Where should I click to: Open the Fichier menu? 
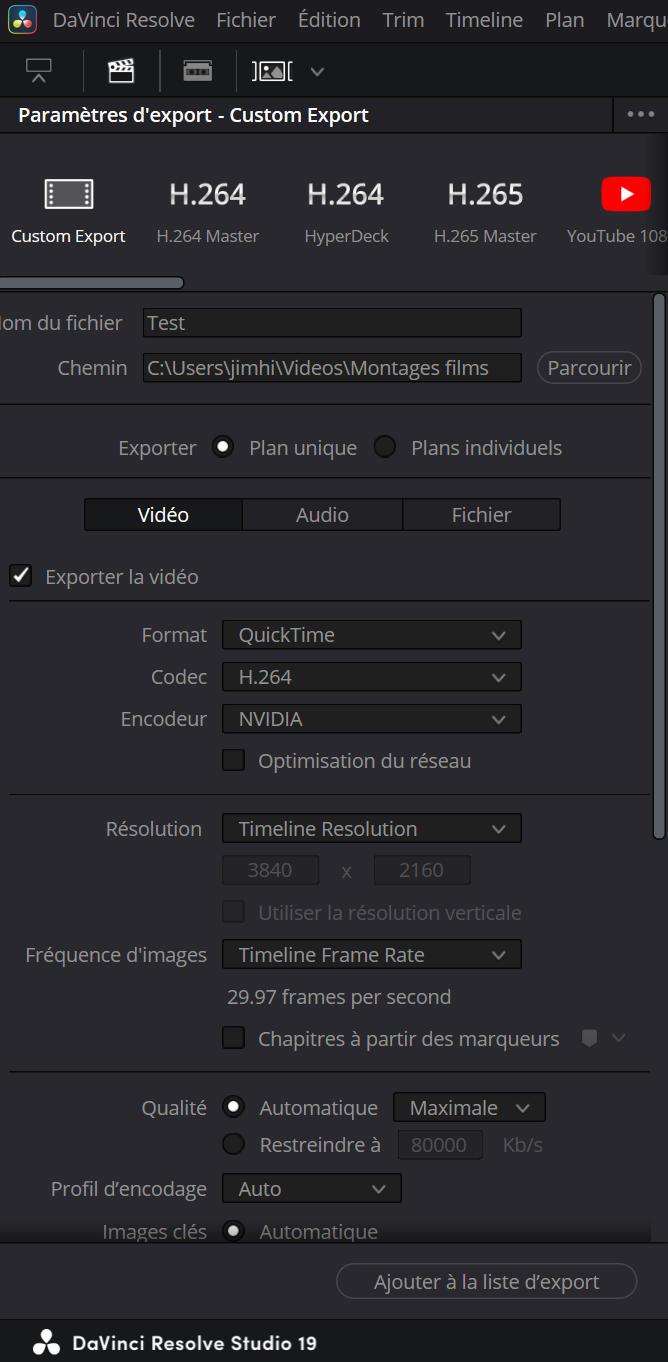coord(246,20)
